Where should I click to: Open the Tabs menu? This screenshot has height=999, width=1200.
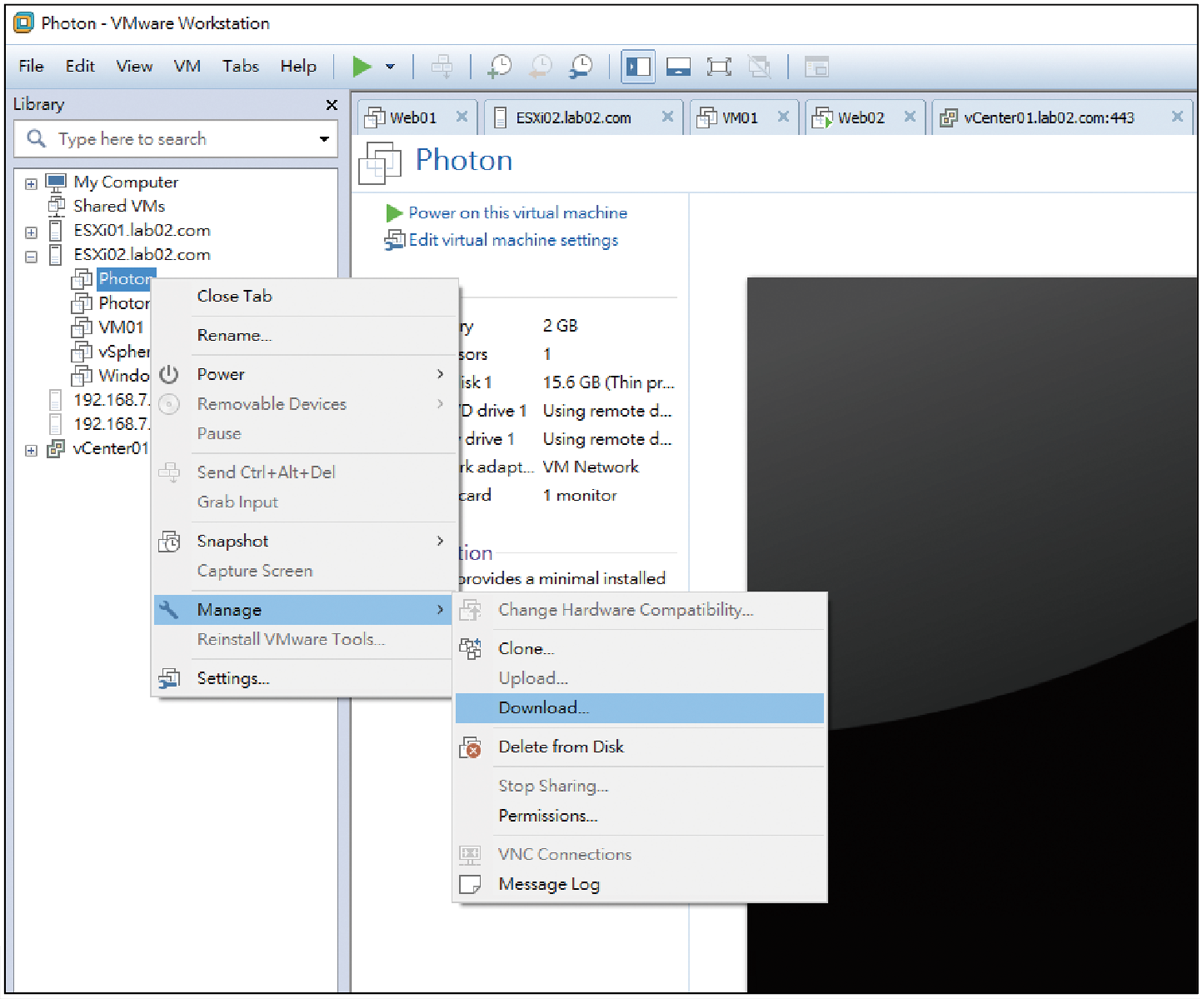(x=241, y=67)
